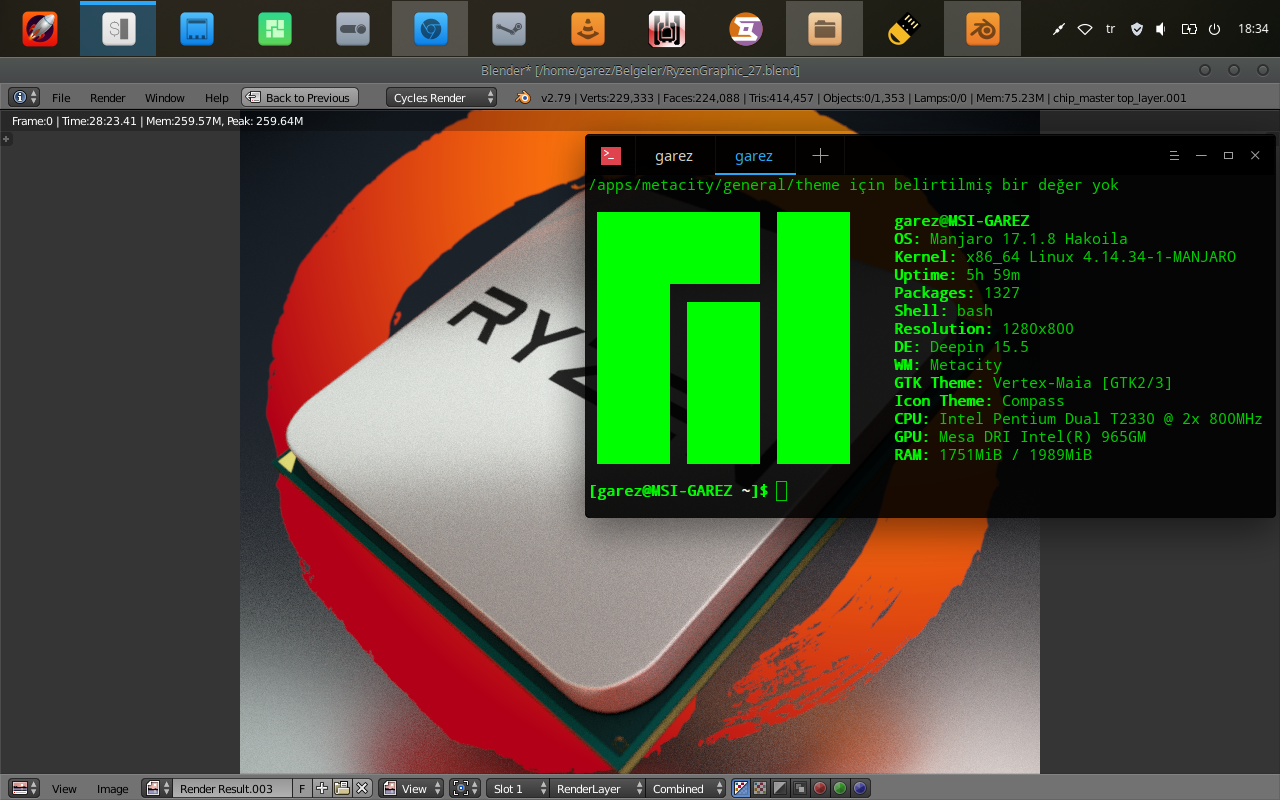Open the image editor type selector

pyautogui.click(x=24, y=788)
